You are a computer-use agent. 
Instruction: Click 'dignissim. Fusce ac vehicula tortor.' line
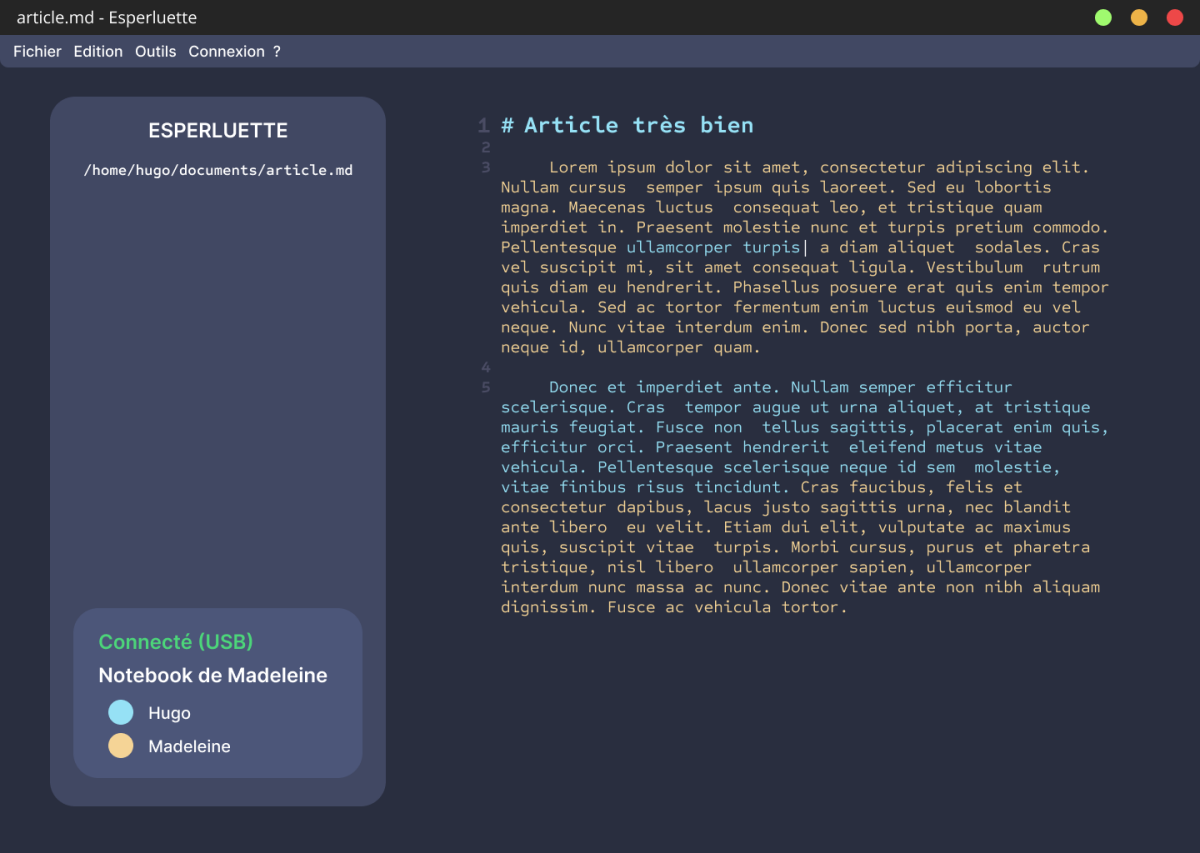click(x=674, y=607)
